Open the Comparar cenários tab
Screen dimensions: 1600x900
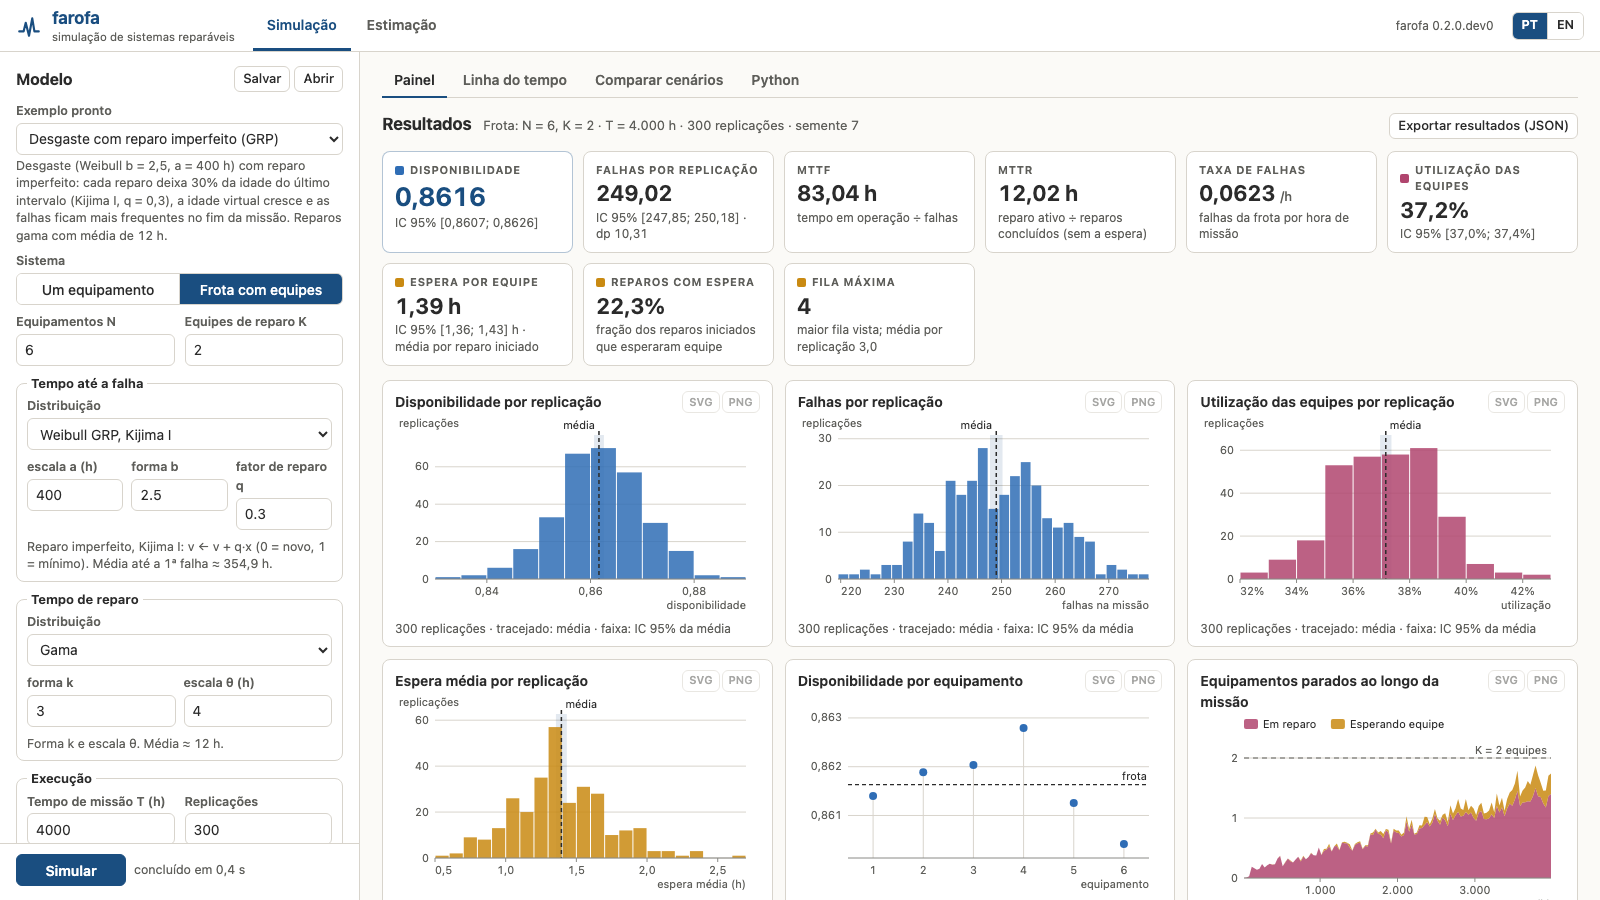[x=659, y=80]
